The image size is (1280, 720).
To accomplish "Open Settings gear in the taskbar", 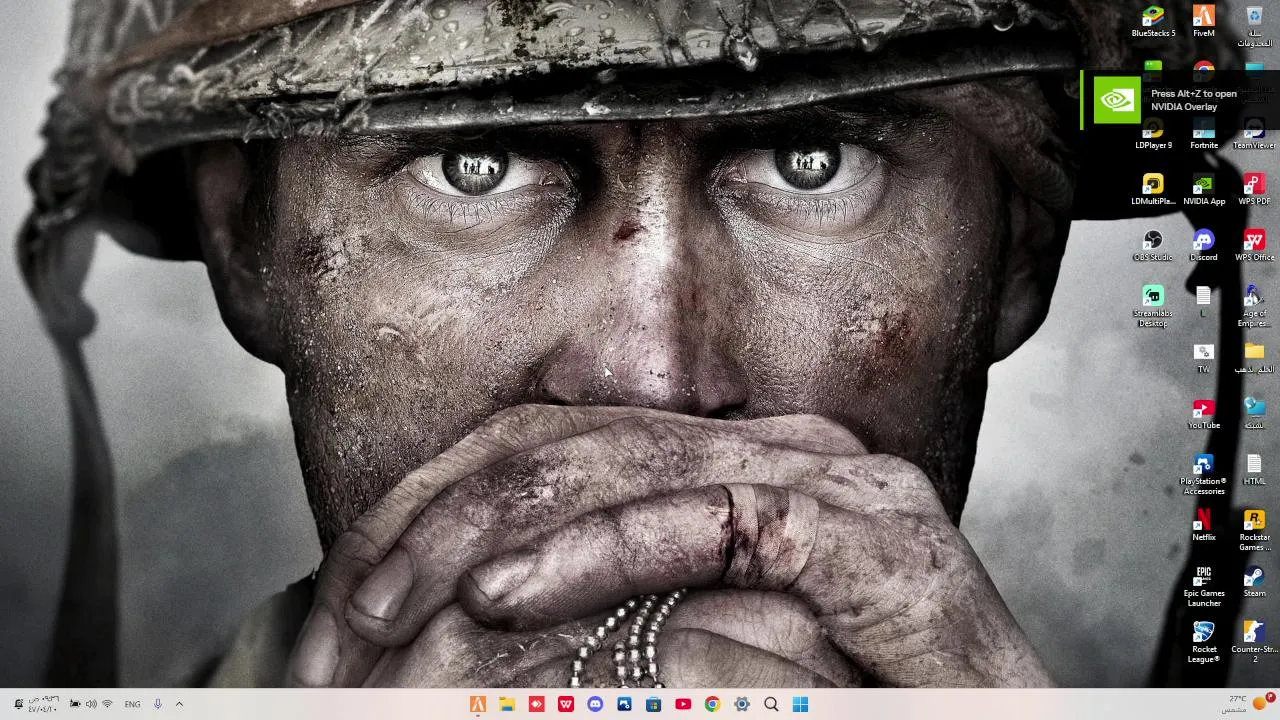I will tap(741, 704).
